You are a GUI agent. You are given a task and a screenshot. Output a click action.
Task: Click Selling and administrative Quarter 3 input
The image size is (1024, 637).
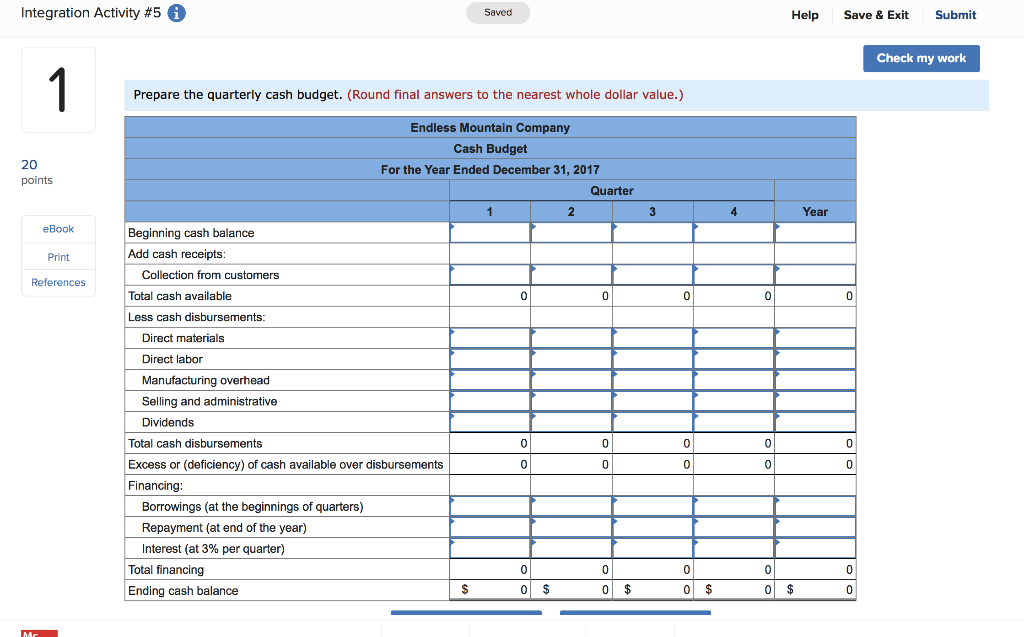(x=652, y=401)
